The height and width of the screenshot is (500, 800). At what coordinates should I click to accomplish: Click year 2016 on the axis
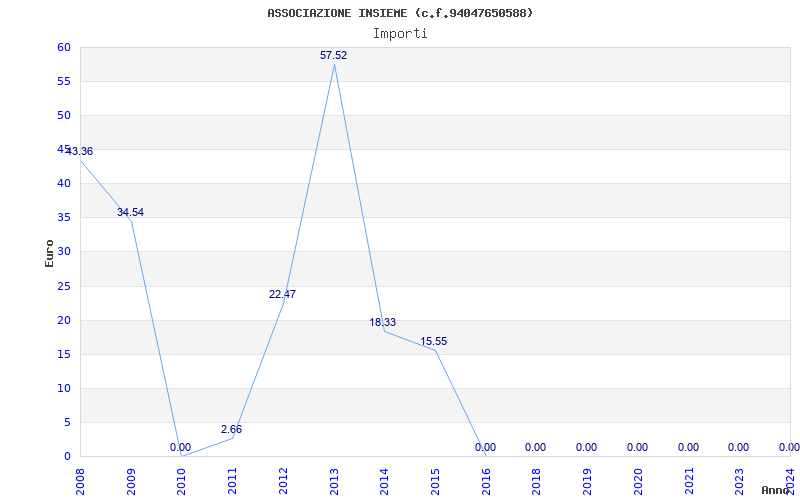click(486, 481)
